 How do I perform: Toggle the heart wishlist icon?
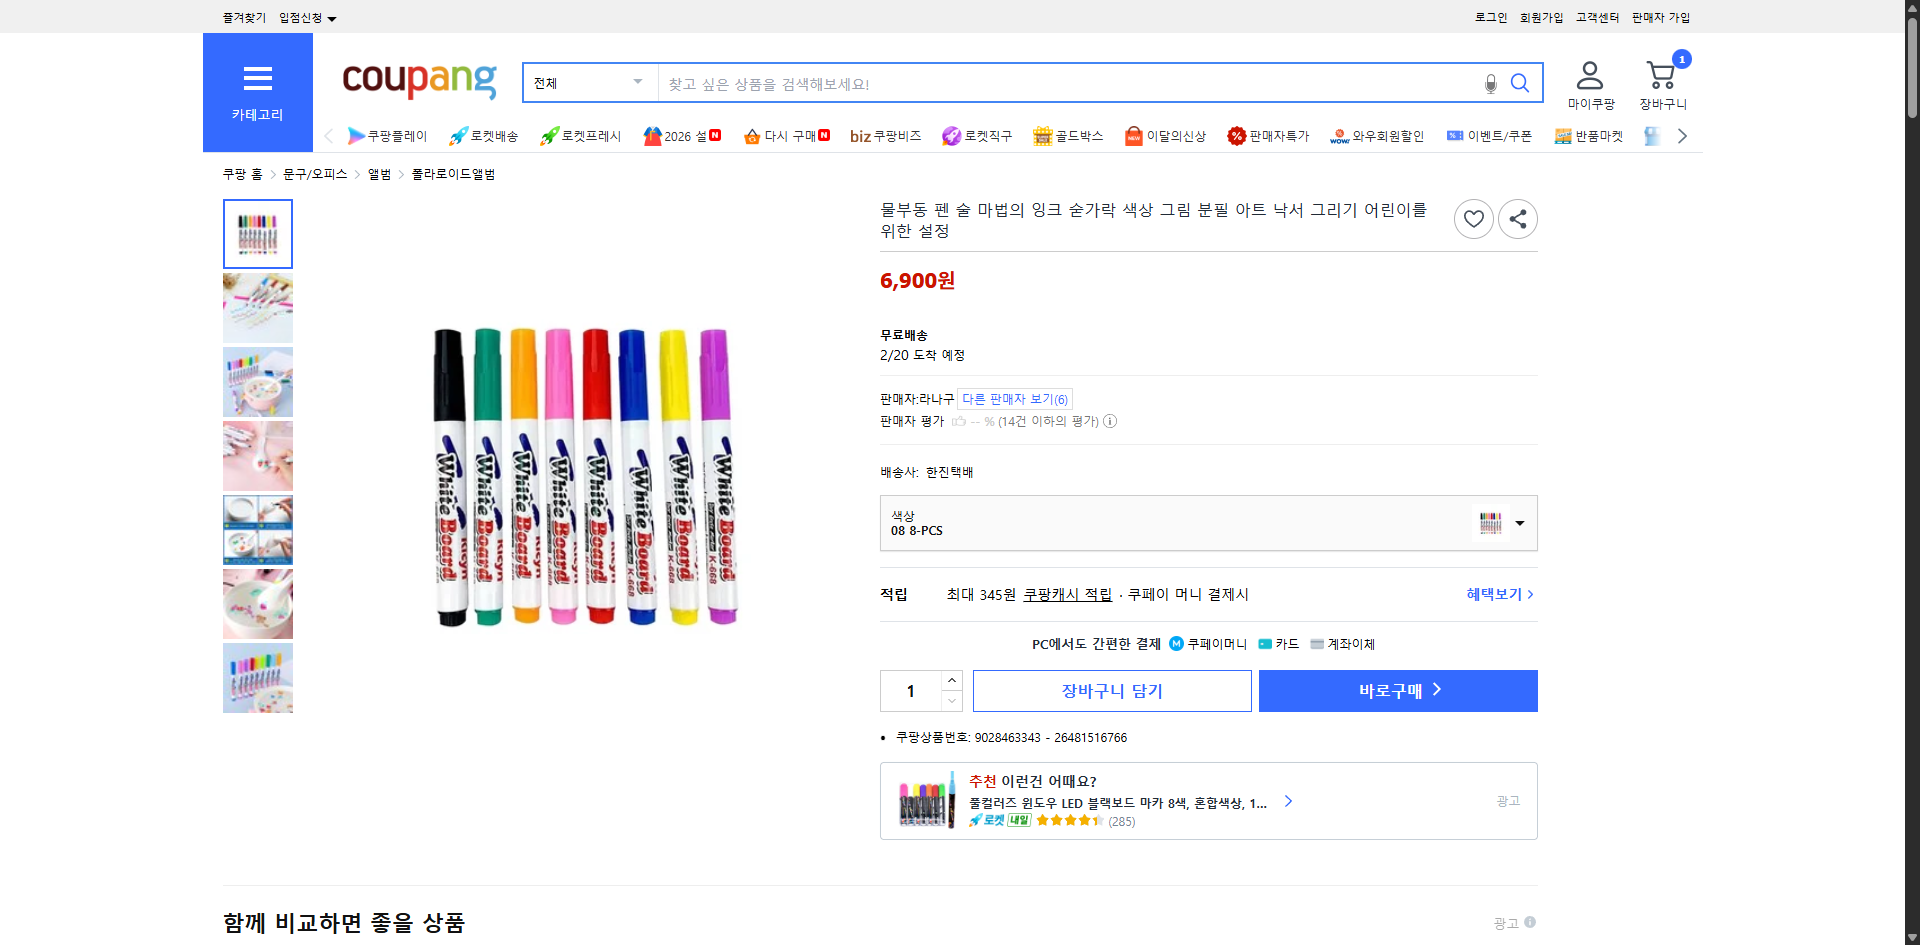click(x=1473, y=218)
